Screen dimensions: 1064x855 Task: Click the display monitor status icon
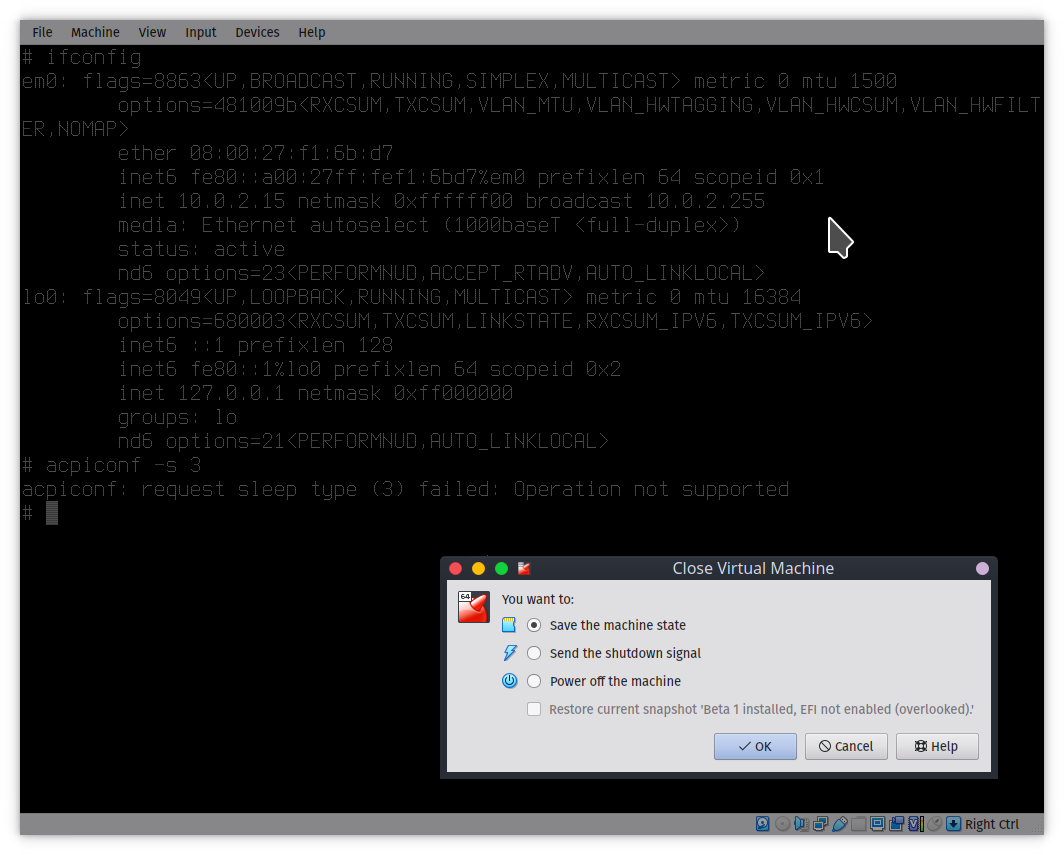click(x=877, y=824)
